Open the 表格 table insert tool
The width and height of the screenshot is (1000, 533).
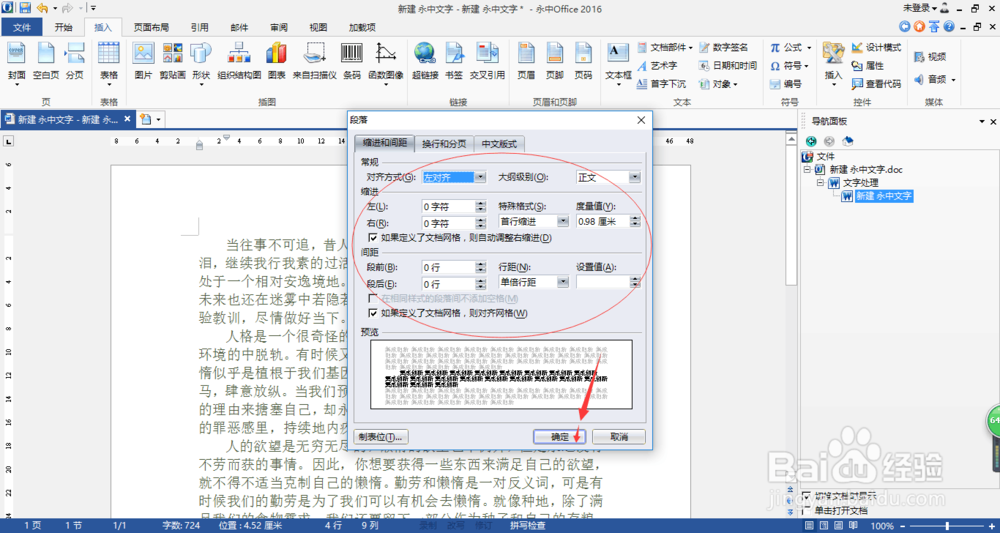[109, 62]
